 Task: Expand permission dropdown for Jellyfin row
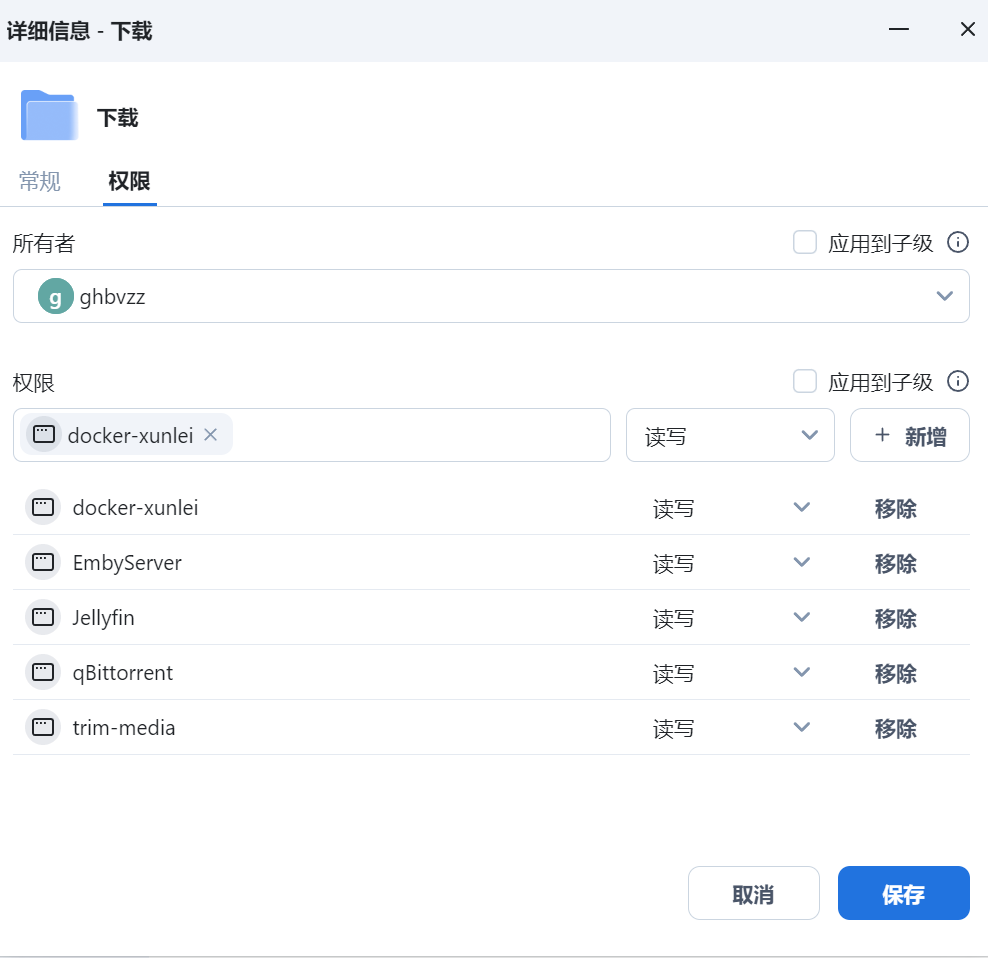click(x=801, y=618)
